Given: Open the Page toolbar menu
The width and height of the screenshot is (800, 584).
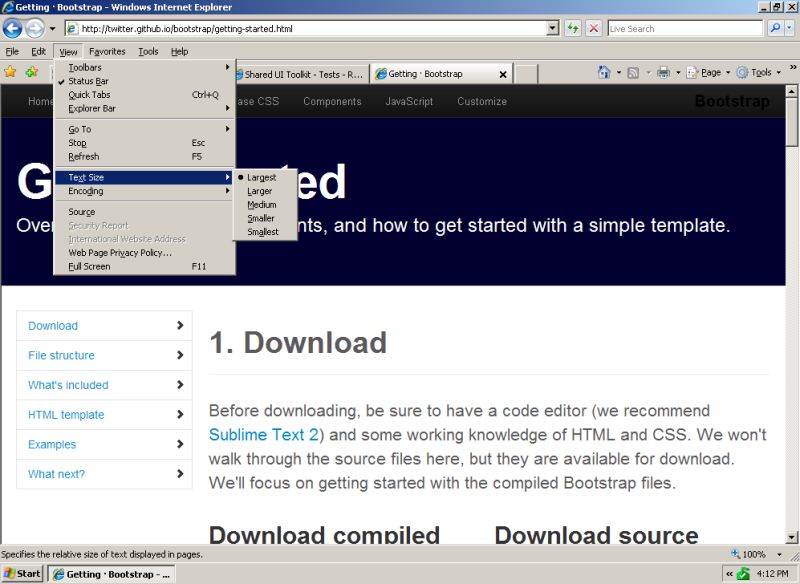Looking at the screenshot, I should click(708, 72).
